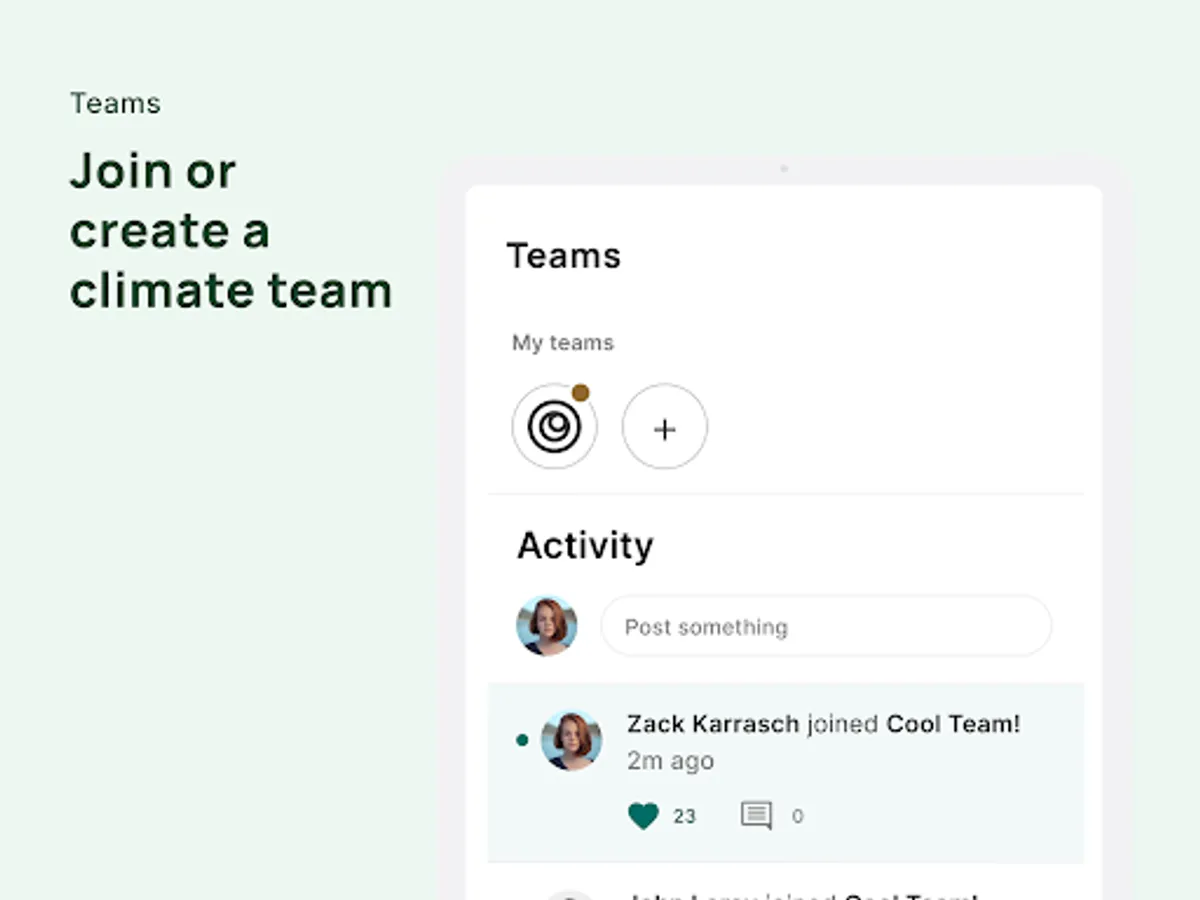This screenshot has height=900, width=1200.
Task: Open the Cool Team! link in Zack's post
Action: 953,724
